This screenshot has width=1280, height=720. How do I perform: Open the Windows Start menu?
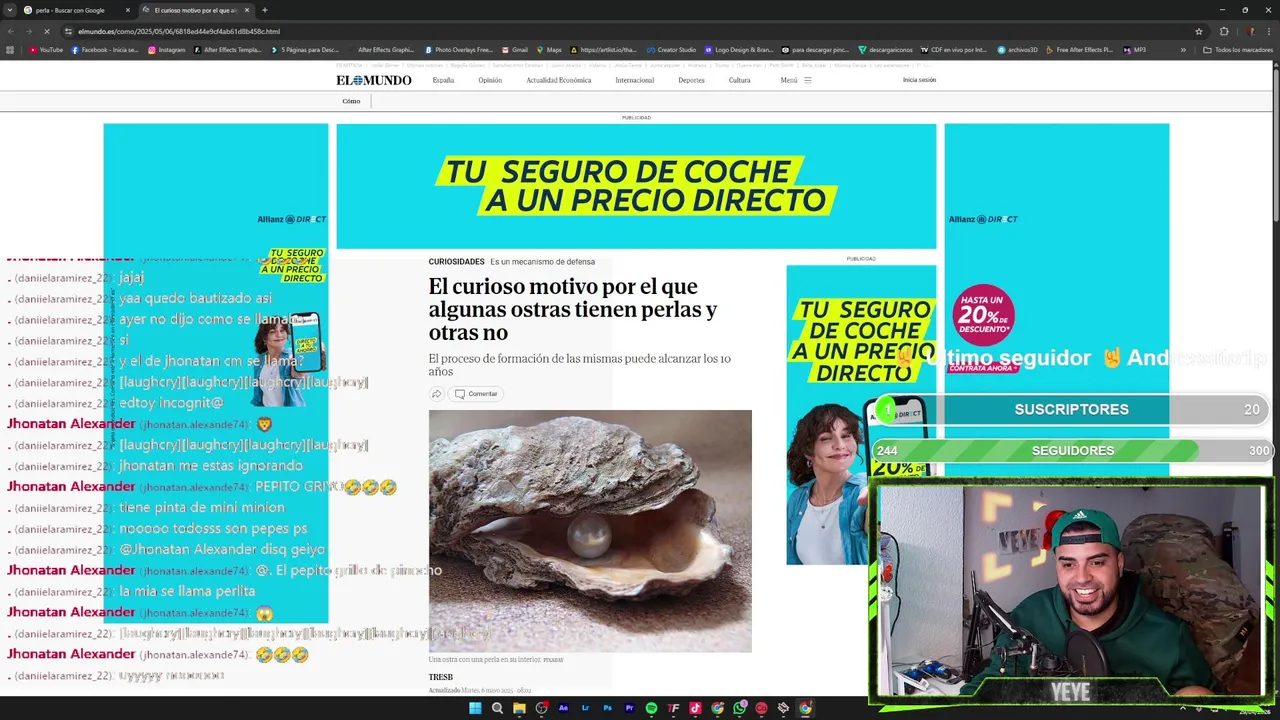pyautogui.click(x=475, y=708)
